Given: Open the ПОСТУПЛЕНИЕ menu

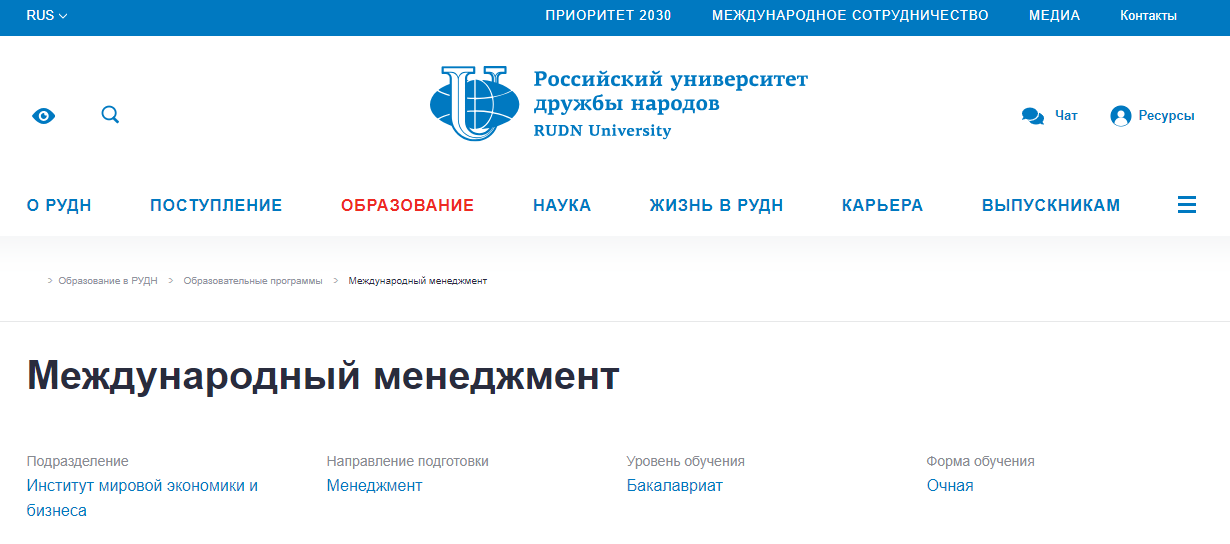Looking at the screenshot, I should pyautogui.click(x=216, y=206).
